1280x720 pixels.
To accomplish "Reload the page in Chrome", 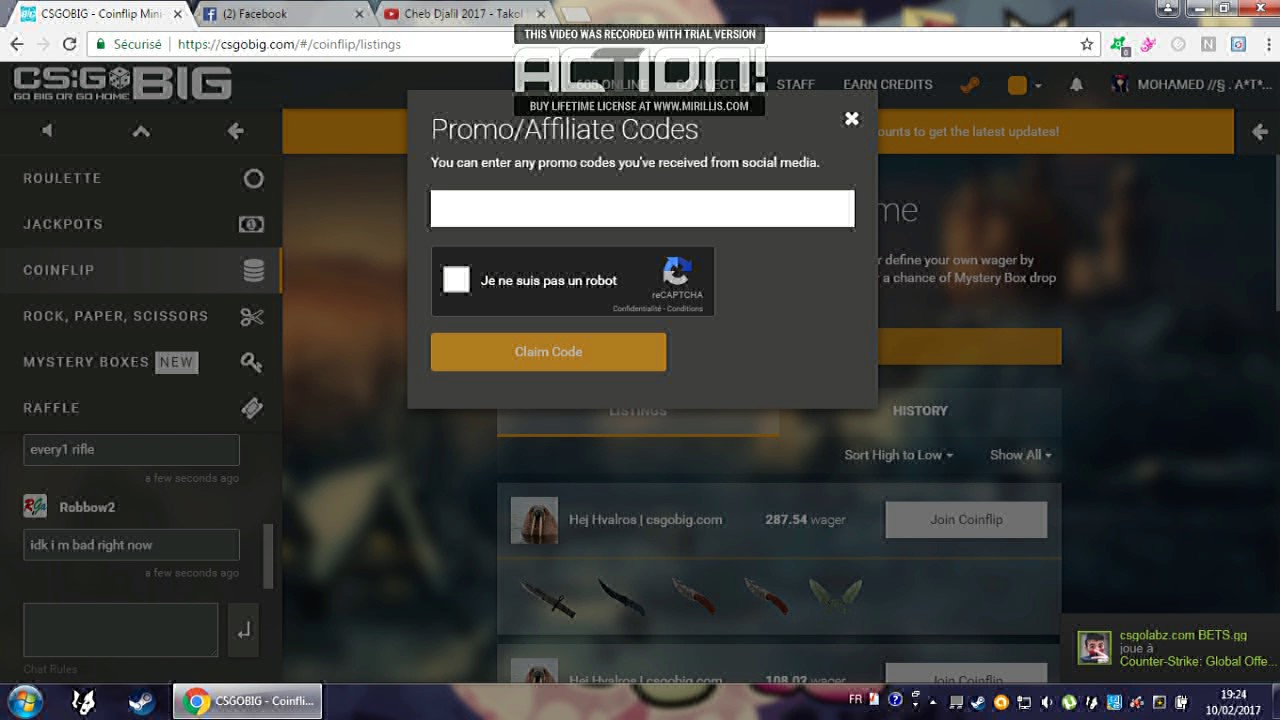I will (x=69, y=44).
